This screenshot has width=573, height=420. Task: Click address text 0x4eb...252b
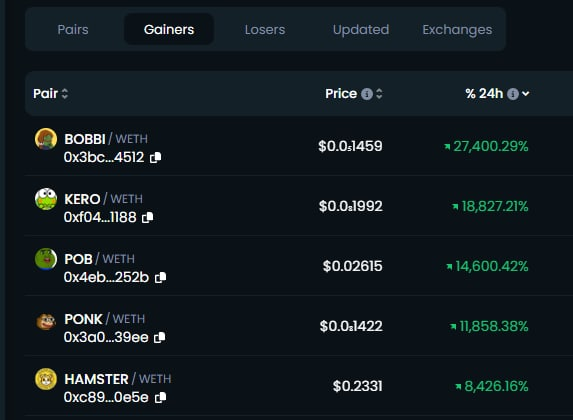(x=106, y=277)
